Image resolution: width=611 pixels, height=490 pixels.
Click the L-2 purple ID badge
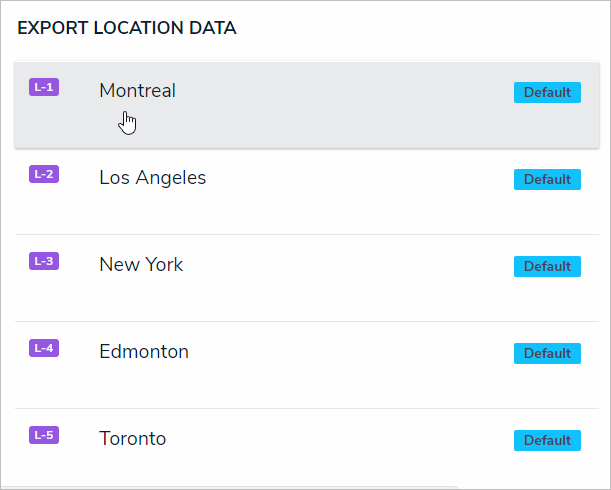click(44, 174)
